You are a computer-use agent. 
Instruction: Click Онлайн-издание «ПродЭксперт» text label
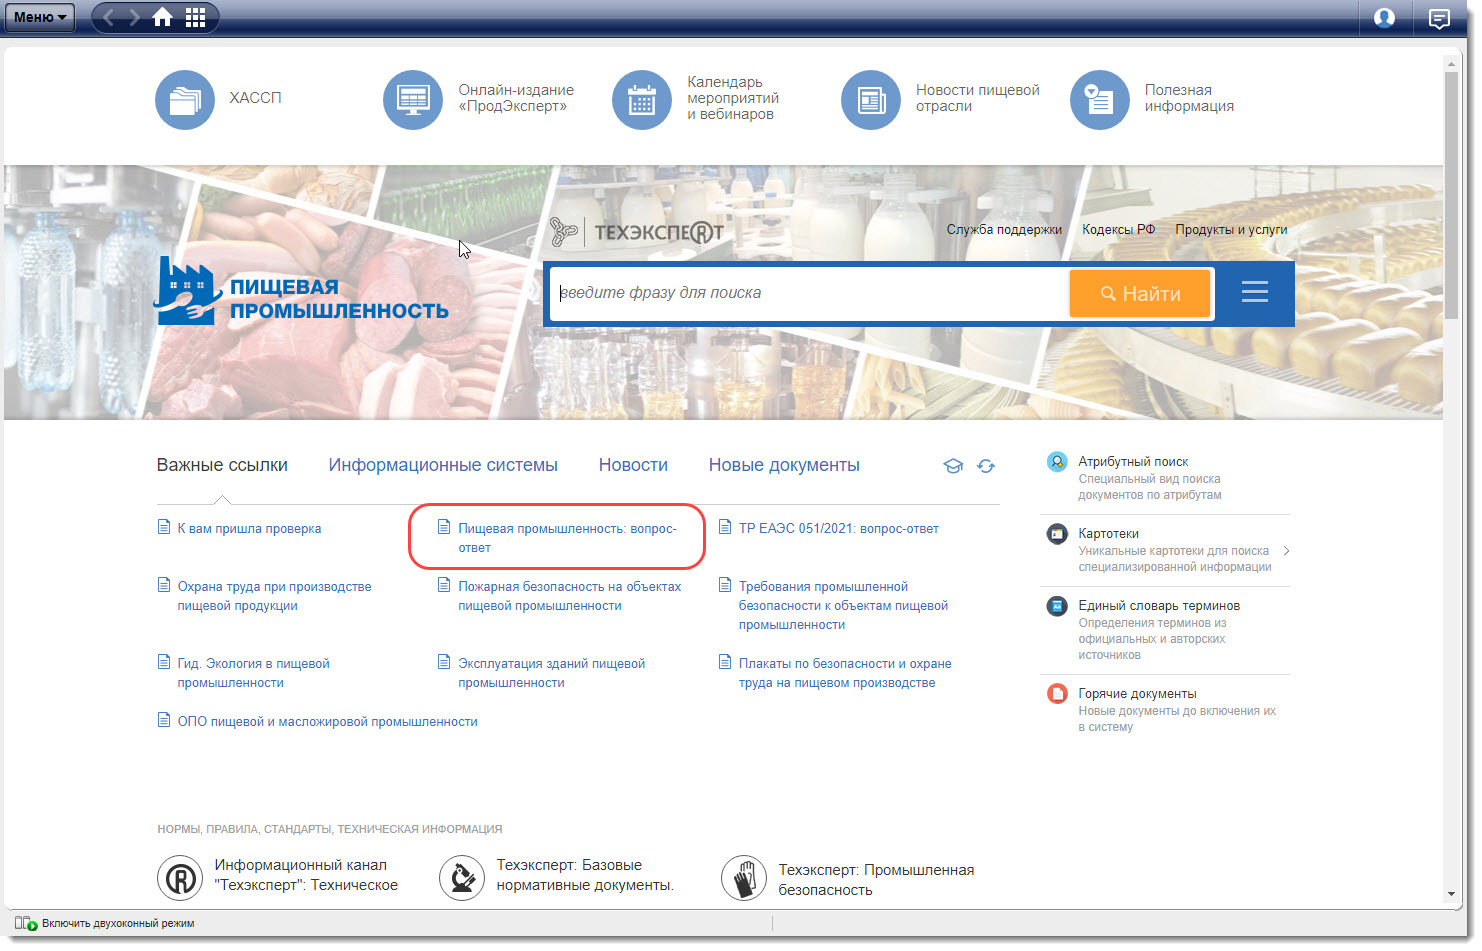(x=516, y=98)
